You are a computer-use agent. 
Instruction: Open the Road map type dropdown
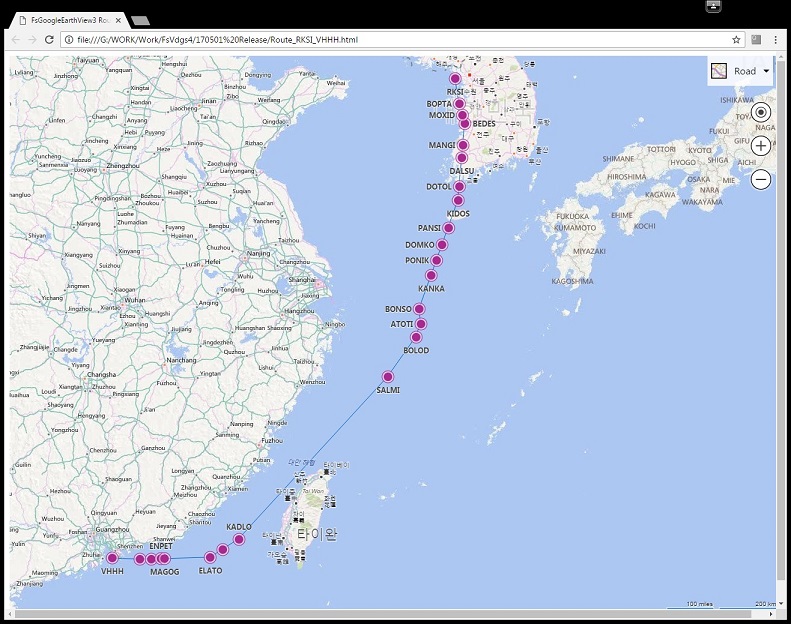tap(740, 71)
